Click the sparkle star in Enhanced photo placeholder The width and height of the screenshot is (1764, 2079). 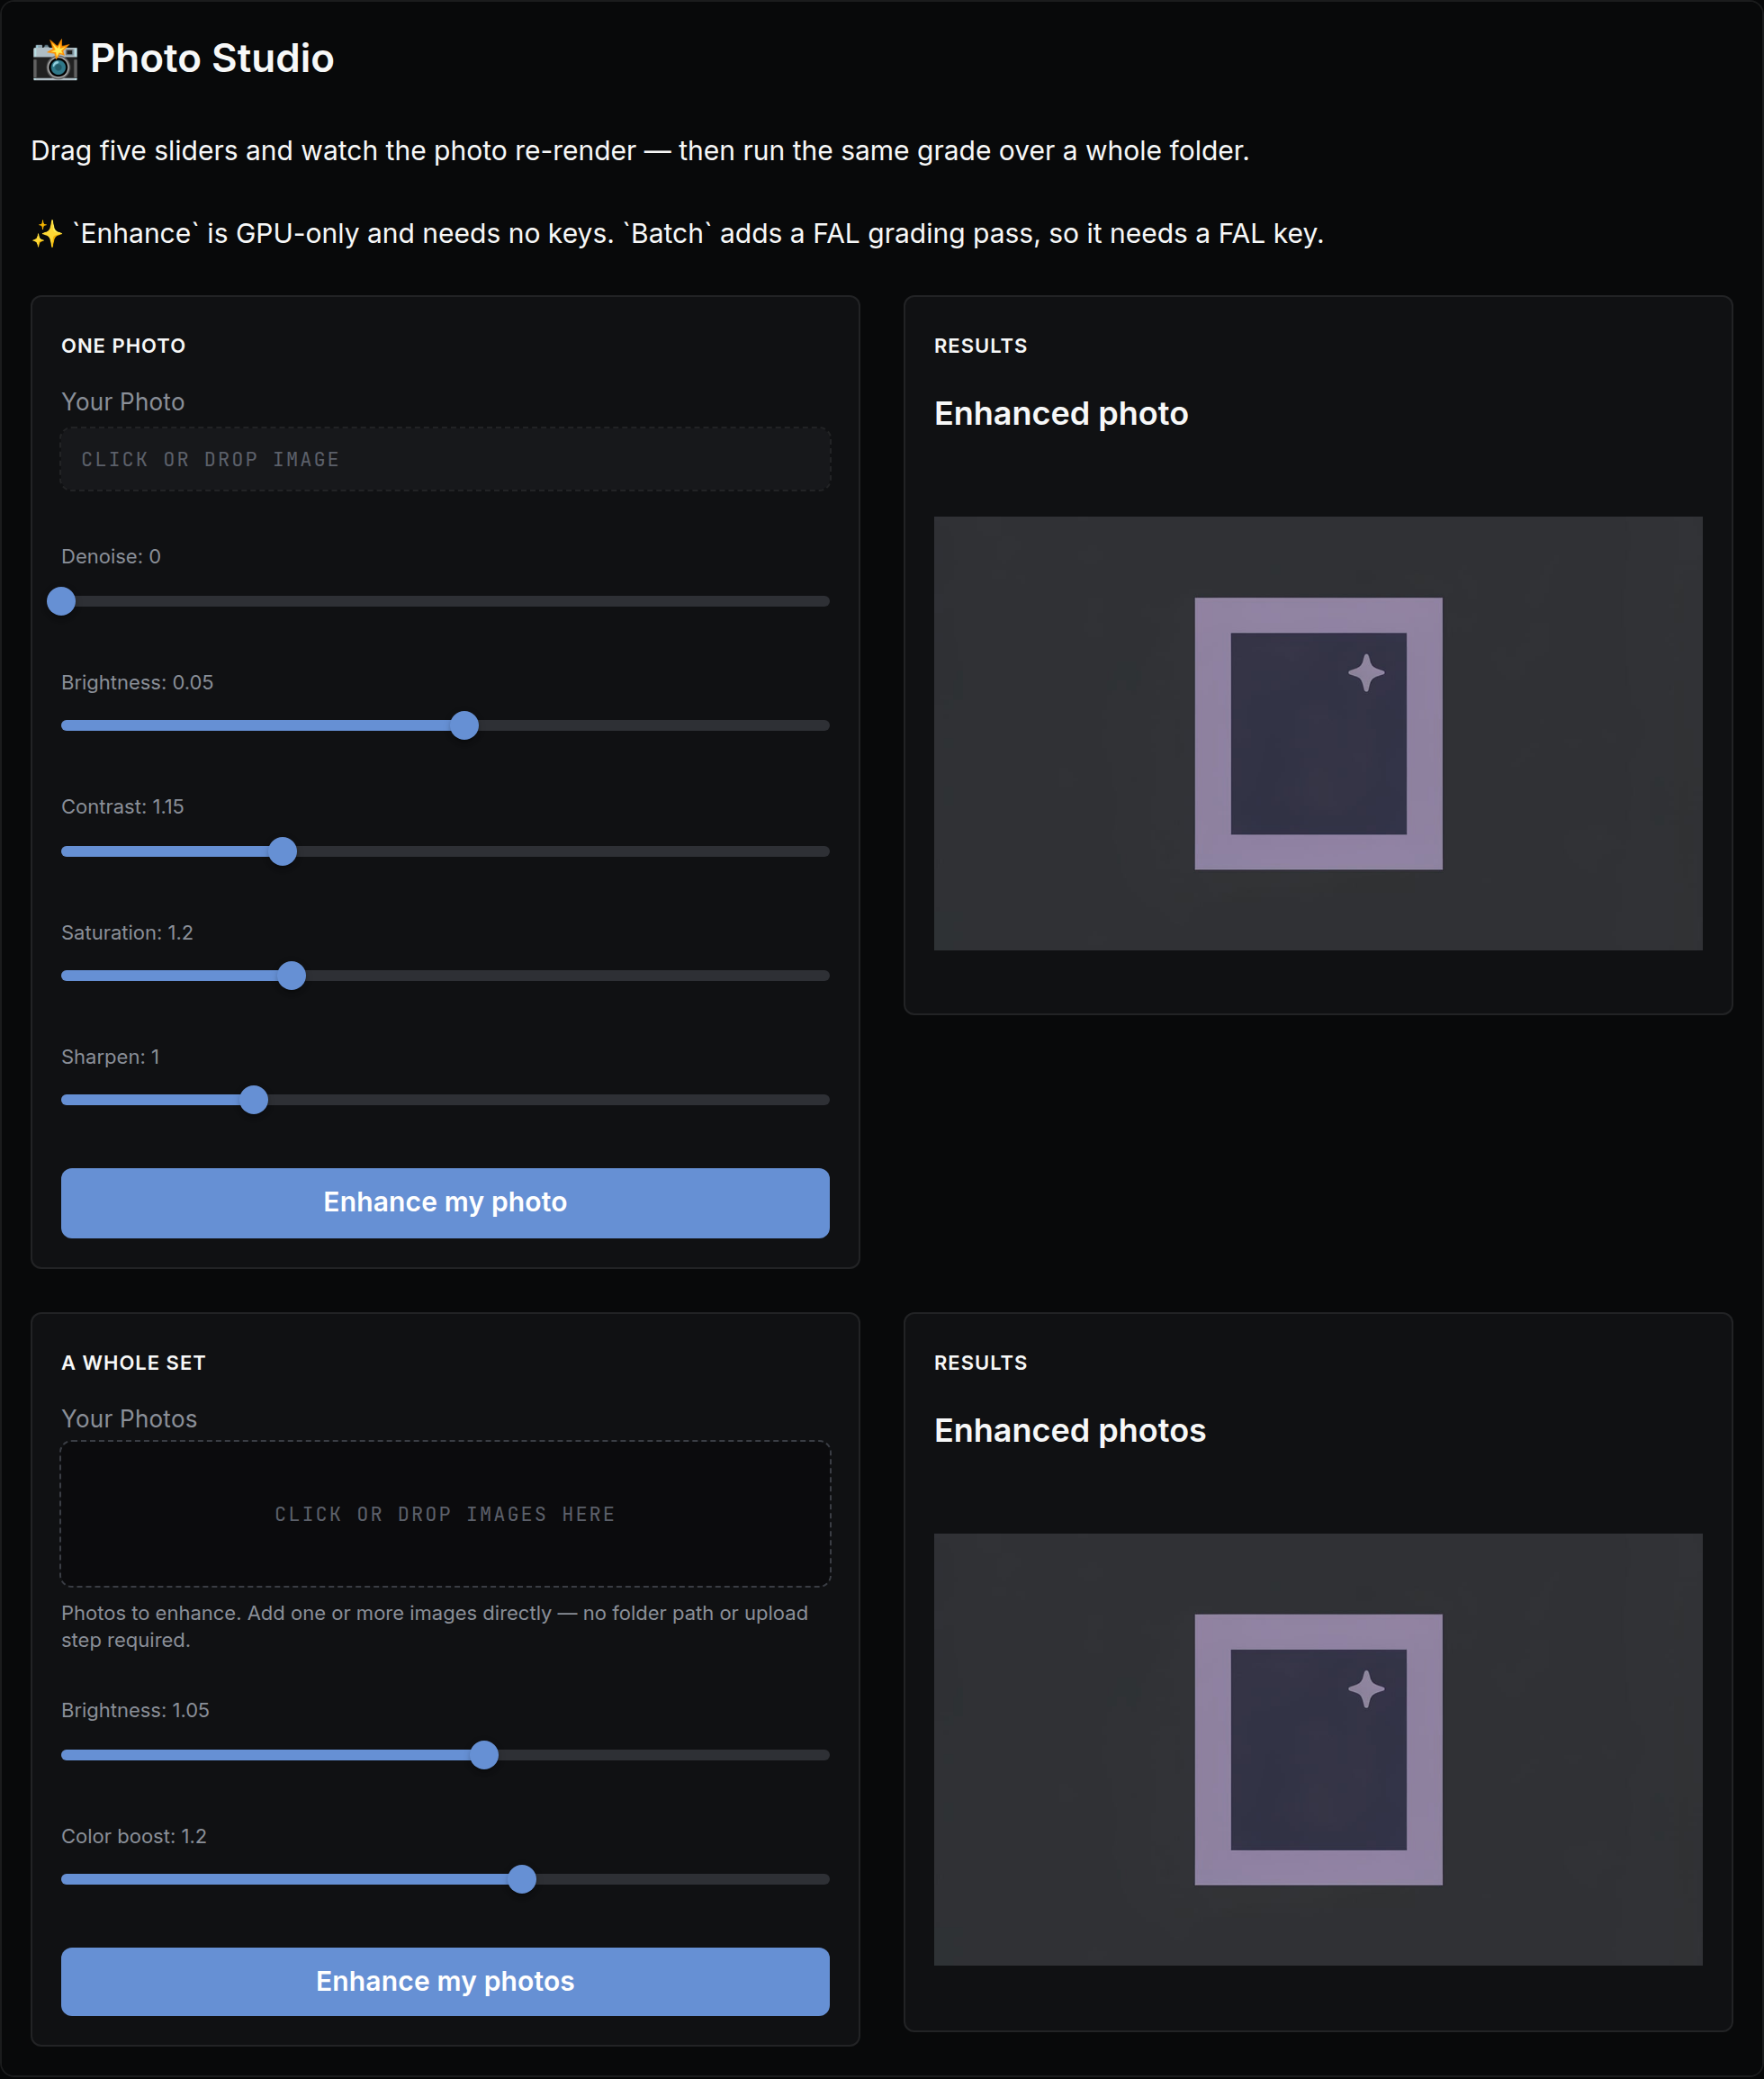[x=1366, y=673]
